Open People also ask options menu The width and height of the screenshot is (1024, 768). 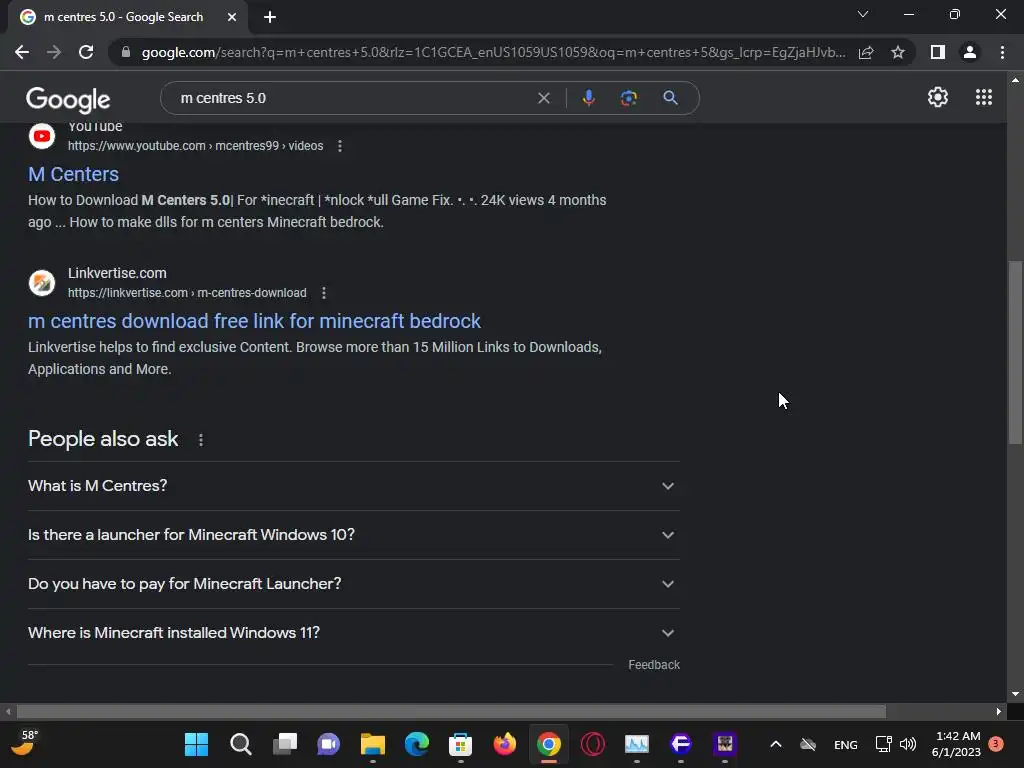pyautogui.click(x=200, y=440)
